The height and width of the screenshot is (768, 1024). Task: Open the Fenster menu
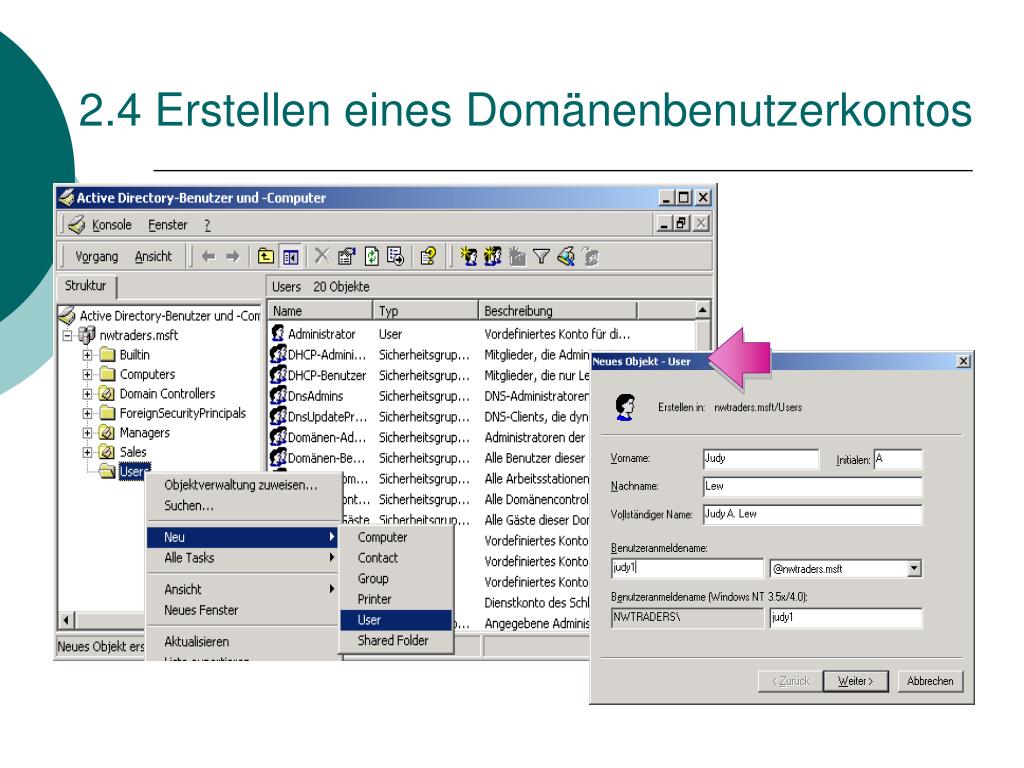point(167,225)
